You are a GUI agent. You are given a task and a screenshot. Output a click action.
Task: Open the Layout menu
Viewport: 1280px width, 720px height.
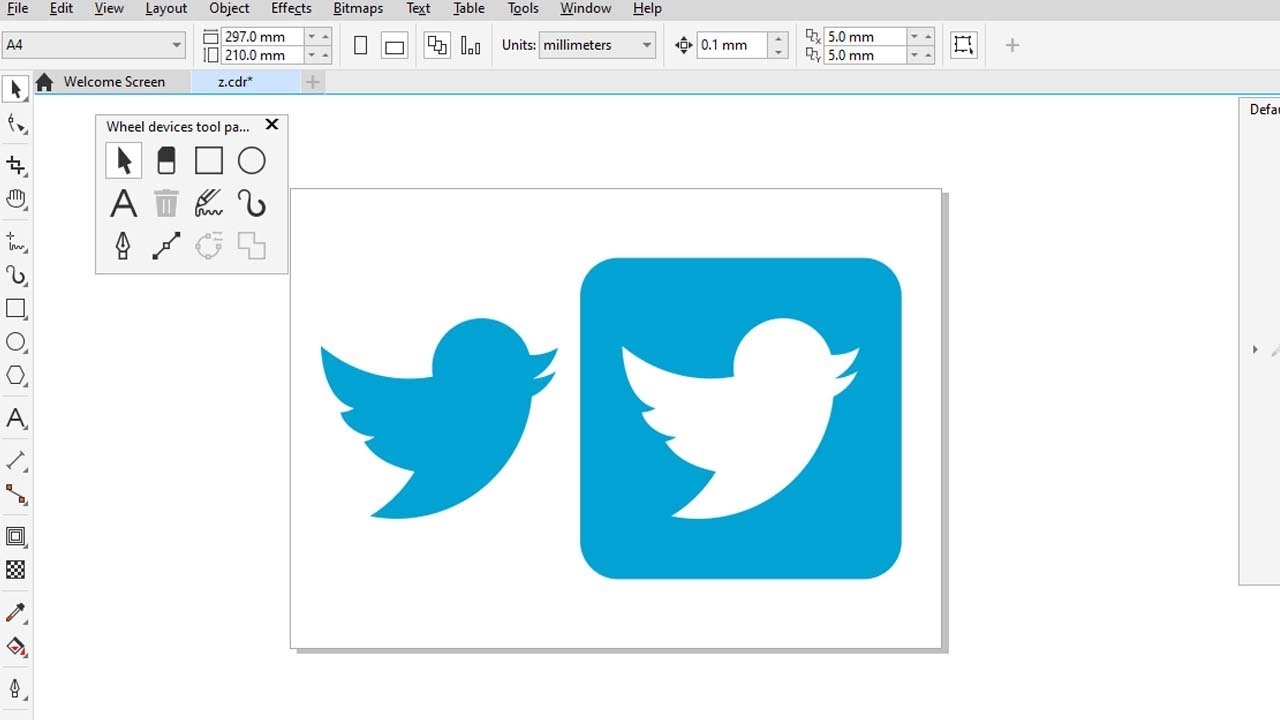click(166, 8)
